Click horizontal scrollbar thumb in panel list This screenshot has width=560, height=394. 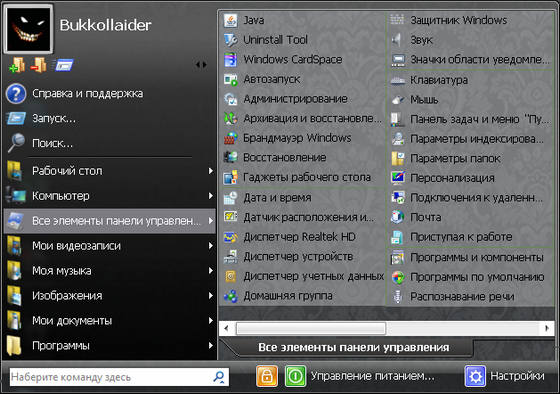point(311,328)
